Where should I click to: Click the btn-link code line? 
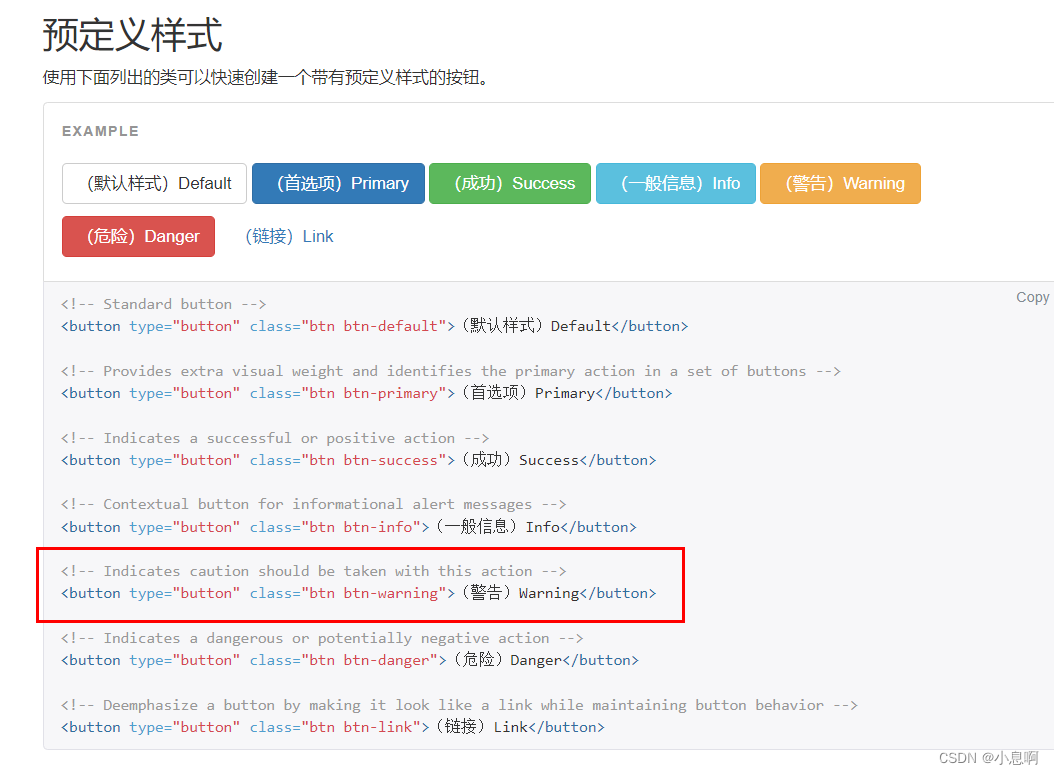coord(333,727)
